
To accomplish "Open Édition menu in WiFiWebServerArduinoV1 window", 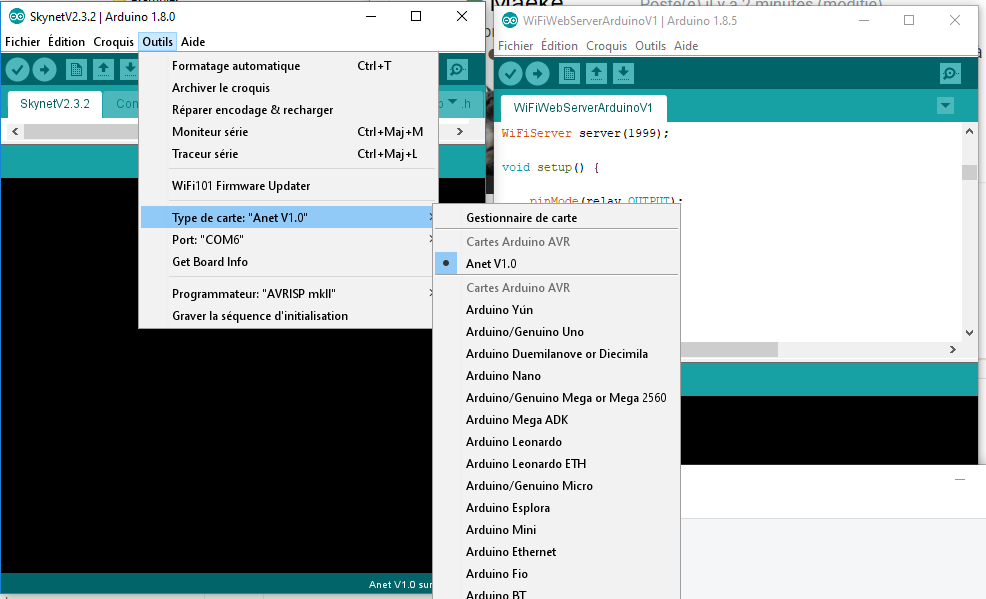I will click(559, 45).
